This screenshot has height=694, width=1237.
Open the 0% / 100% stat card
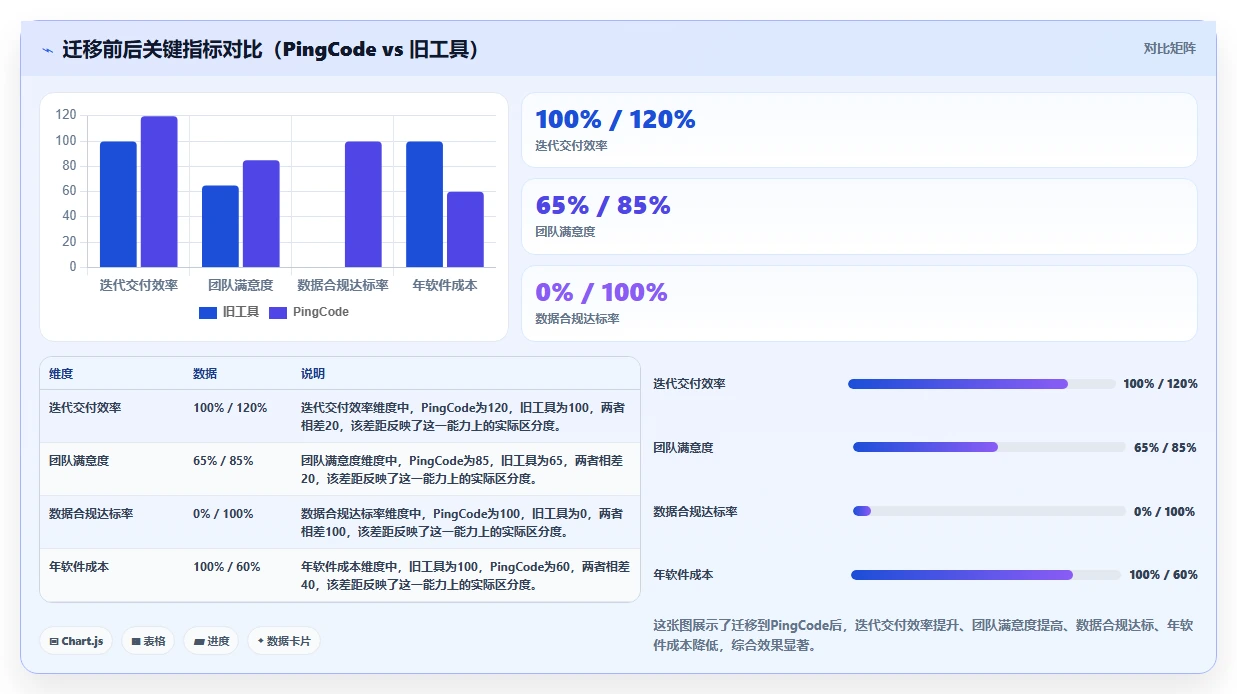coord(859,303)
